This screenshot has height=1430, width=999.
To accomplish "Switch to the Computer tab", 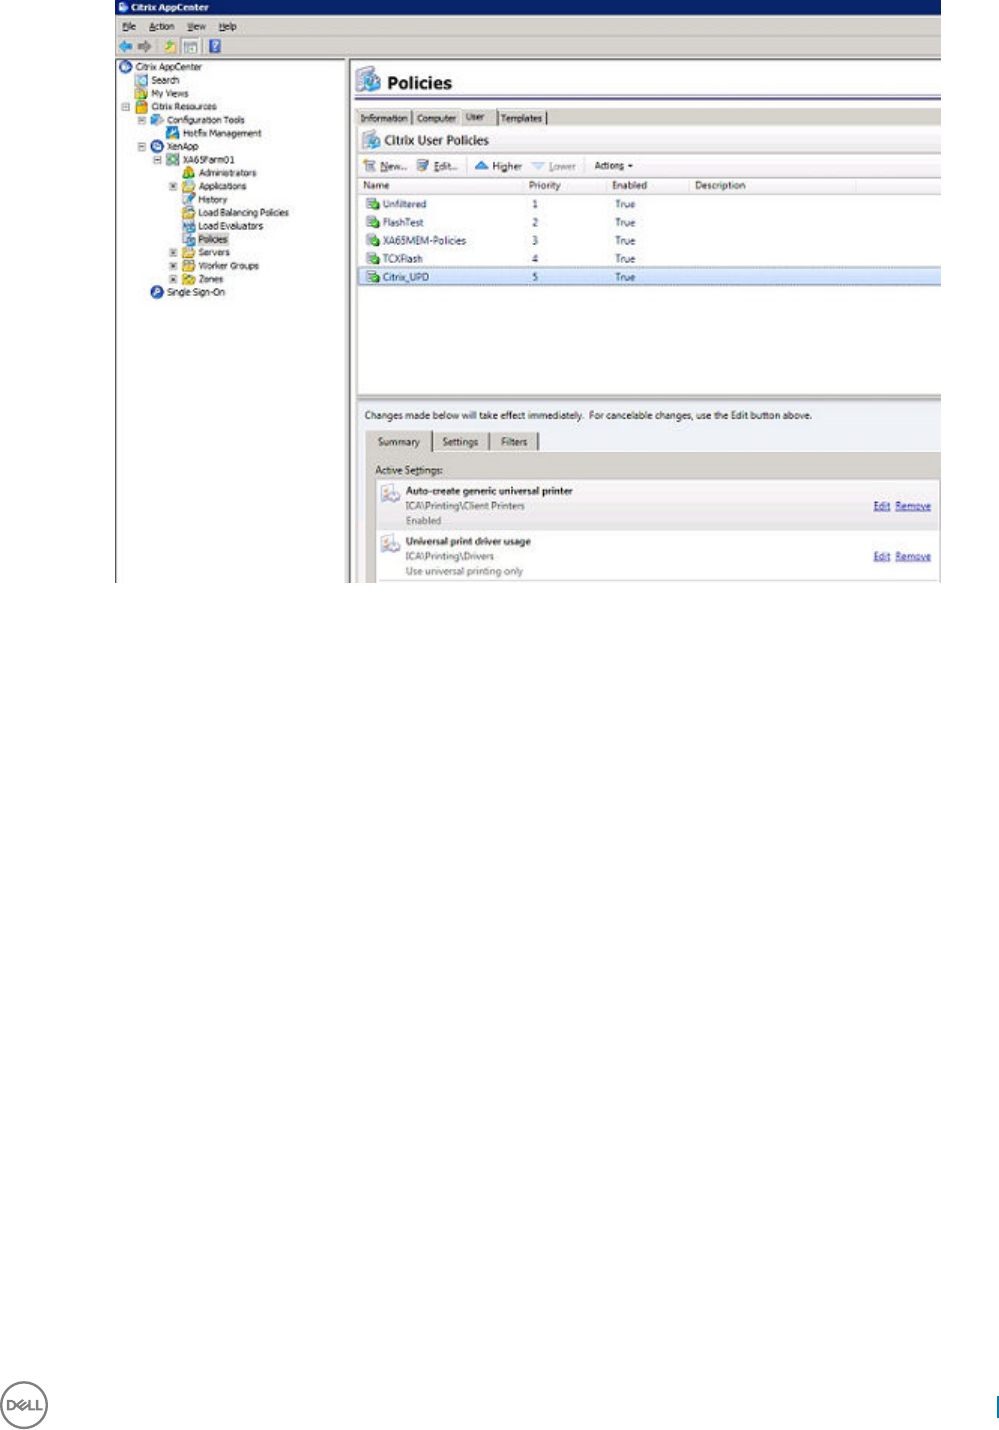I will [x=436, y=118].
